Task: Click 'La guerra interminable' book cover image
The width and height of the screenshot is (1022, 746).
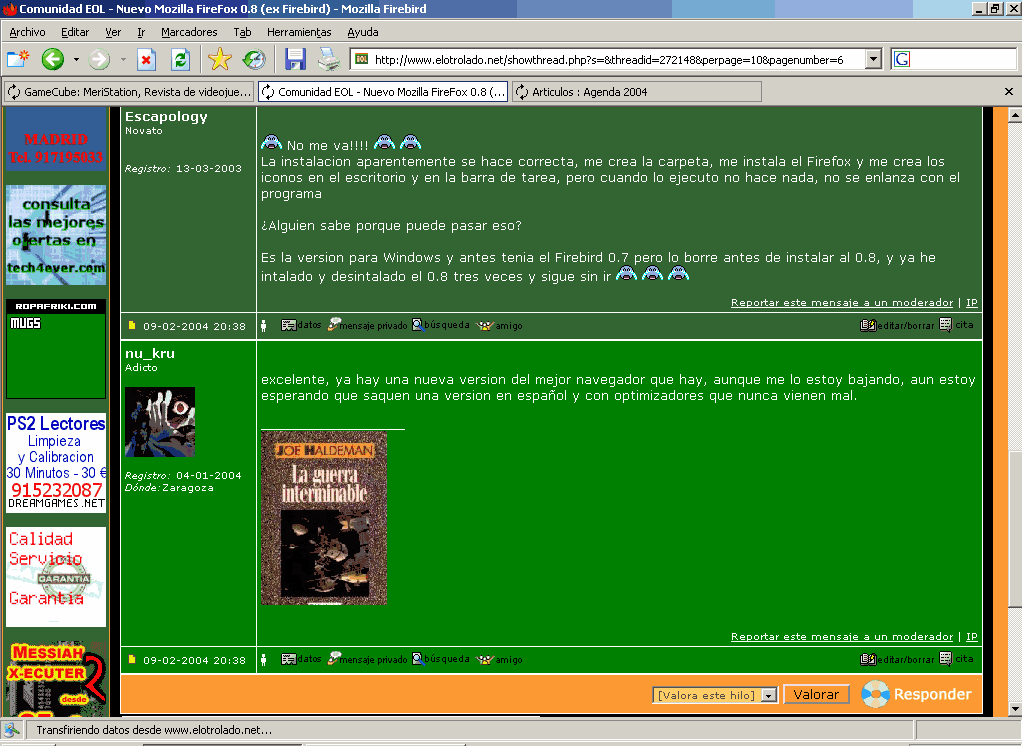Action: tap(324, 518)
